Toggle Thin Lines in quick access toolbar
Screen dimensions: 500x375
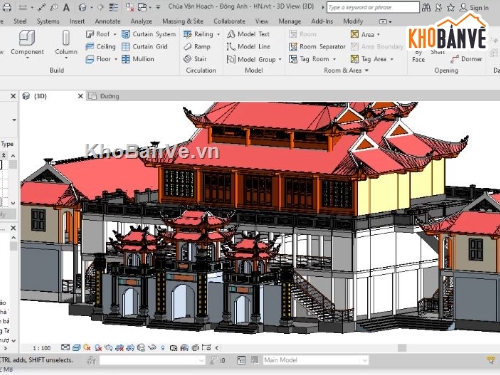tap(113, 7)
